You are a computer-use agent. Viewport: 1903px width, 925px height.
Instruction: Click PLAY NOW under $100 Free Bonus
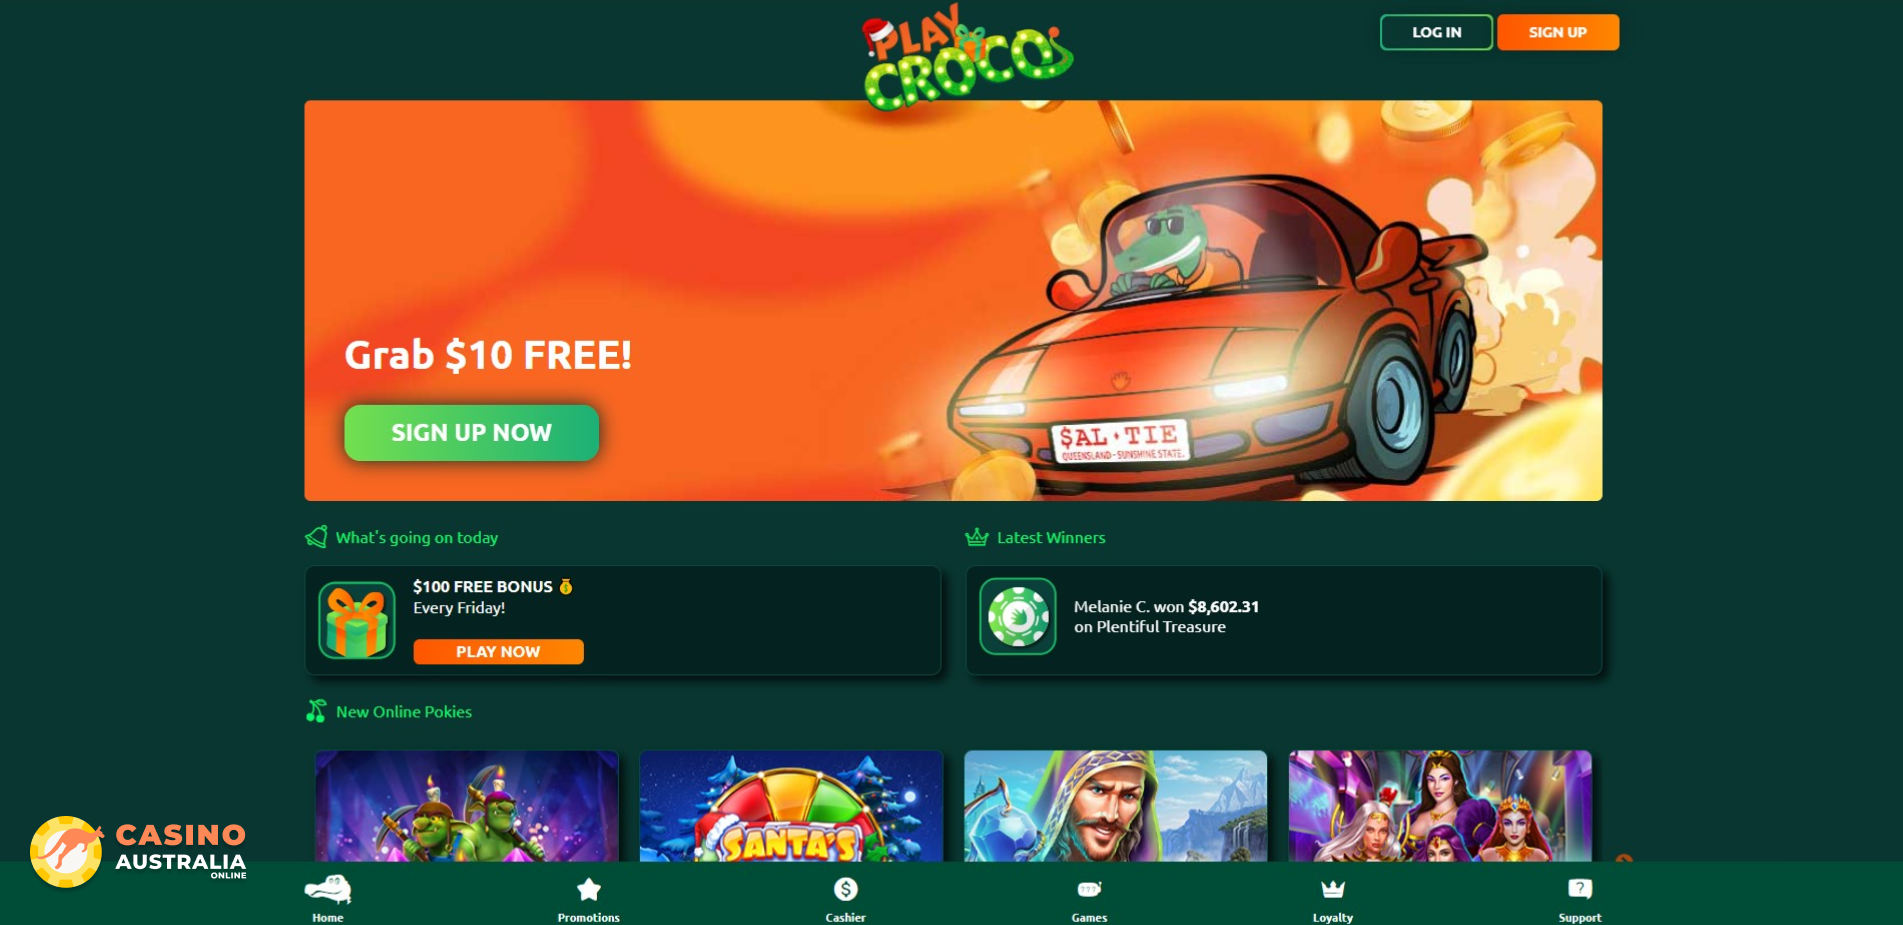coord(498,652)
